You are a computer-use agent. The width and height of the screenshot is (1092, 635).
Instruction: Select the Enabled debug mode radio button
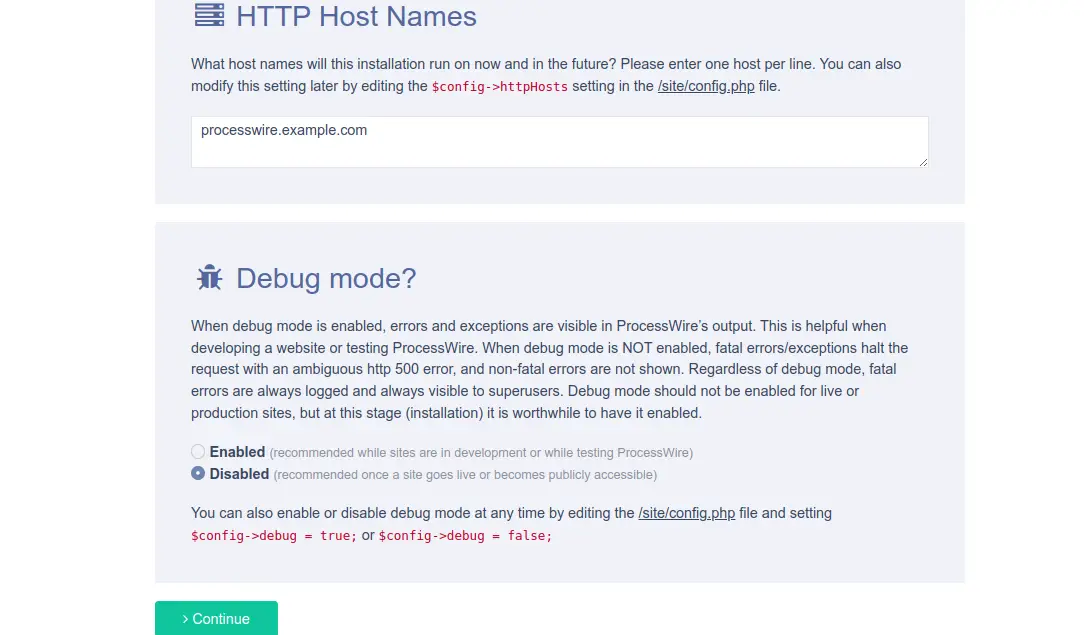pyautogui.click(x=198, y=452)
